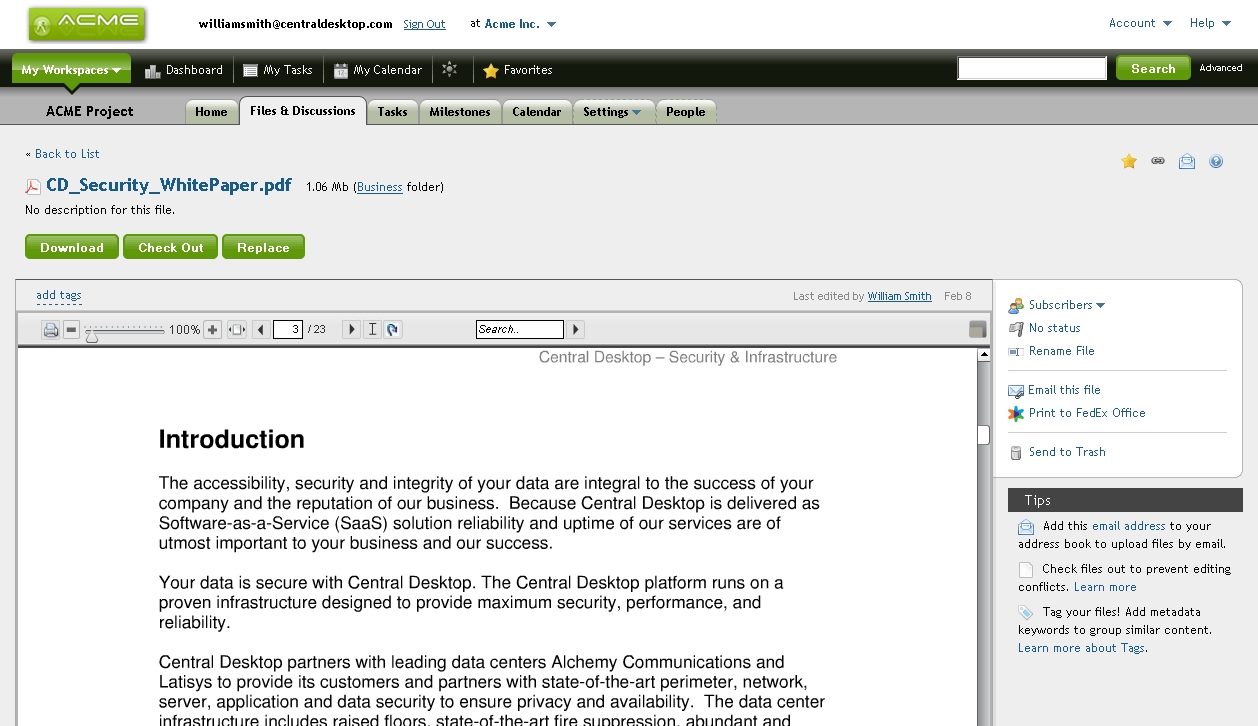The image size is (1258, 726).
Task: Open the Business folder link
Action: coord(380,187)
